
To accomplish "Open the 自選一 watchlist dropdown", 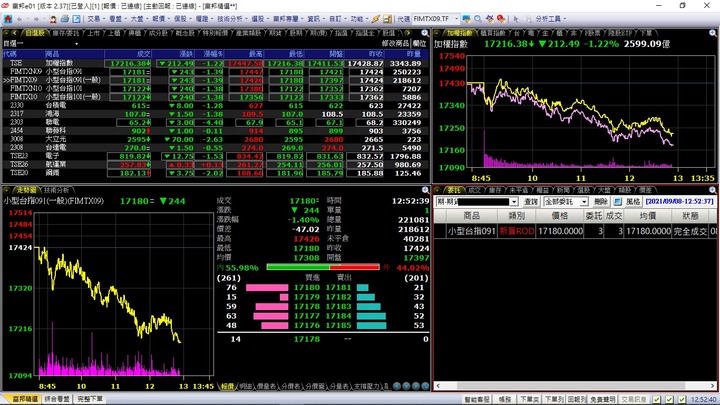I will (76, 44).
